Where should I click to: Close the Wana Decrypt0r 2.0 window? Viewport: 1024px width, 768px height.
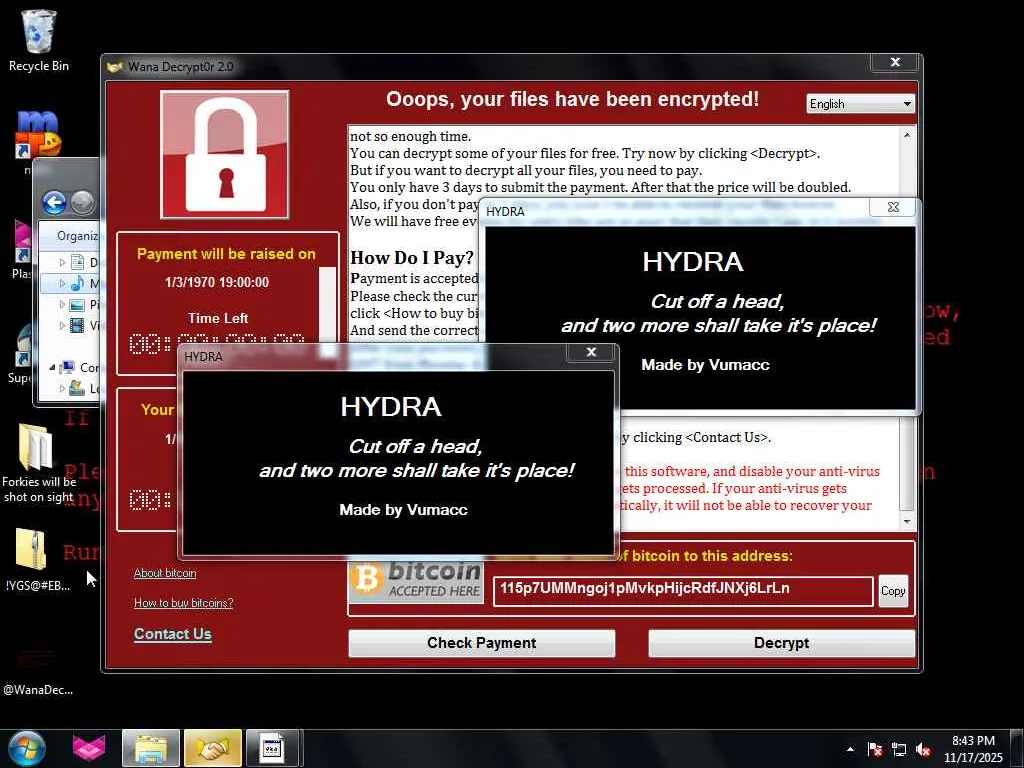pos(896,62)
